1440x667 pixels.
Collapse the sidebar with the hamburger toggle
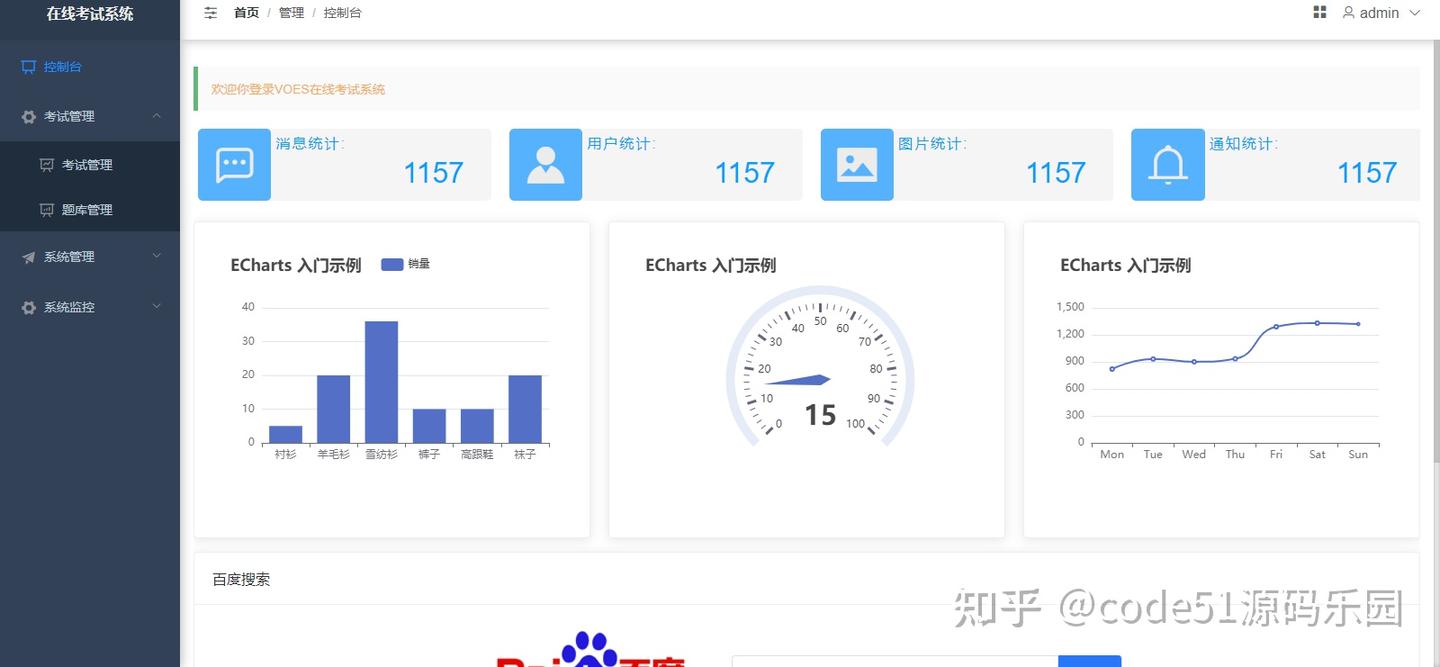click(x=210, y=13)
